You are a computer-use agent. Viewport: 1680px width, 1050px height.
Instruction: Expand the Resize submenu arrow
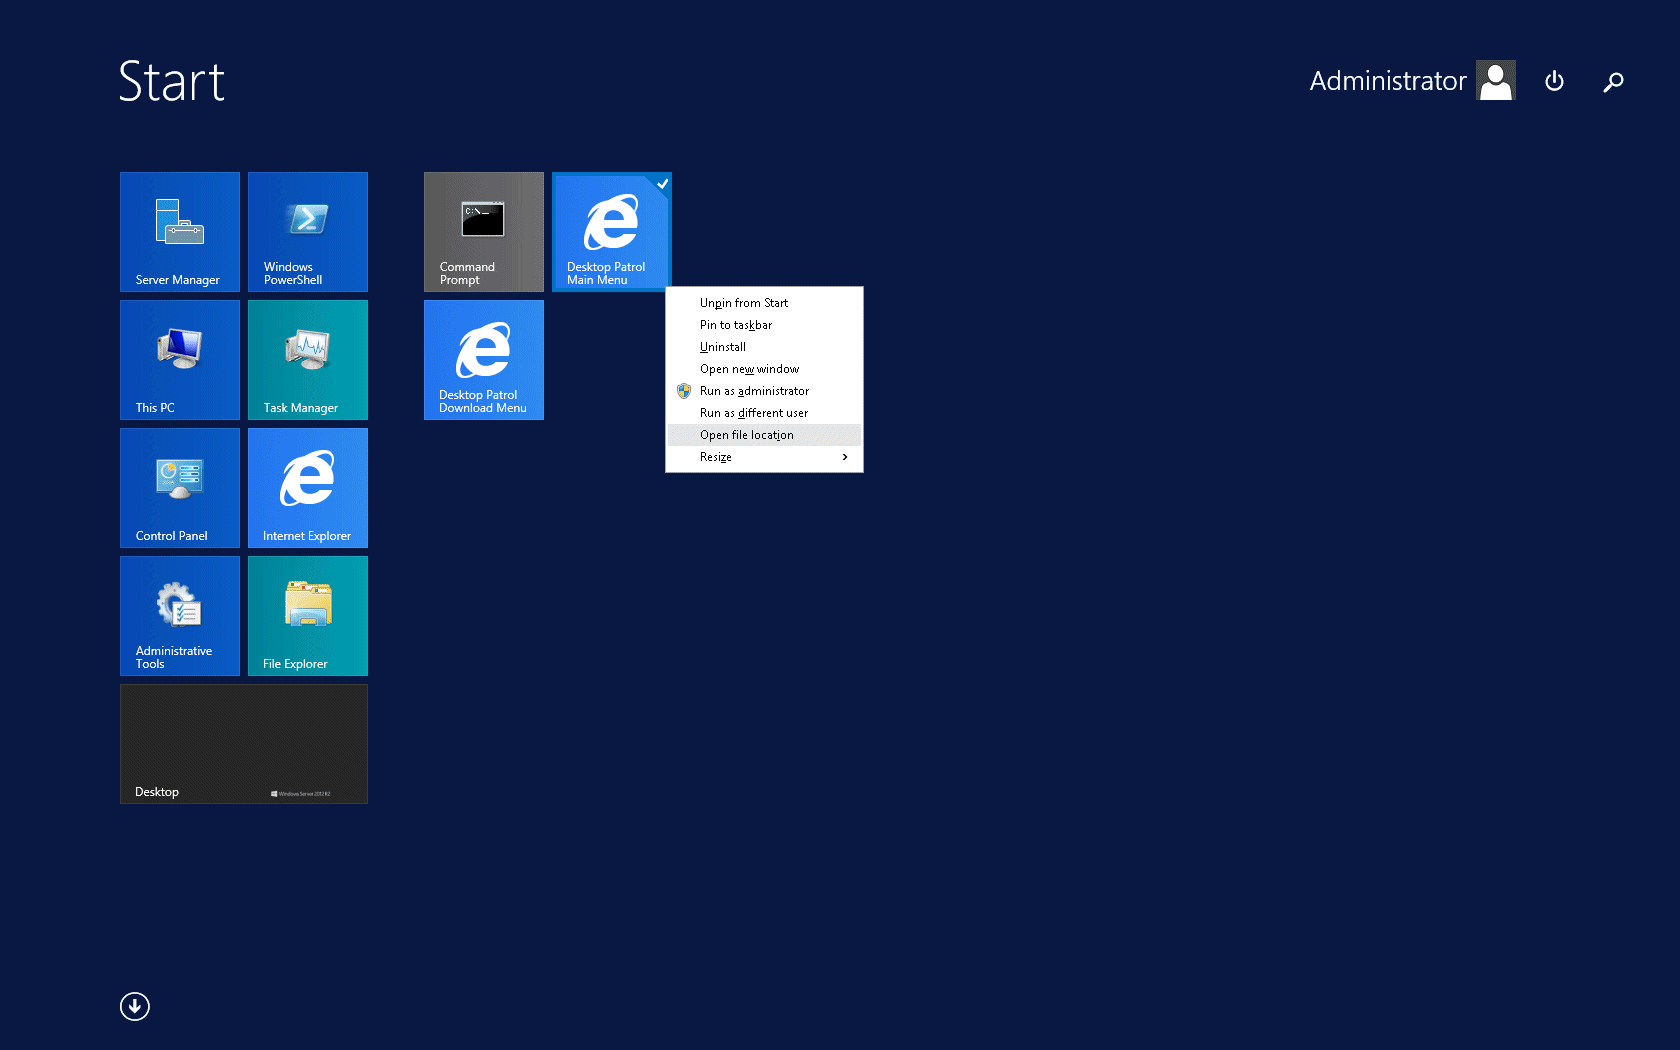pyautogui.click(x=845, y=457)
